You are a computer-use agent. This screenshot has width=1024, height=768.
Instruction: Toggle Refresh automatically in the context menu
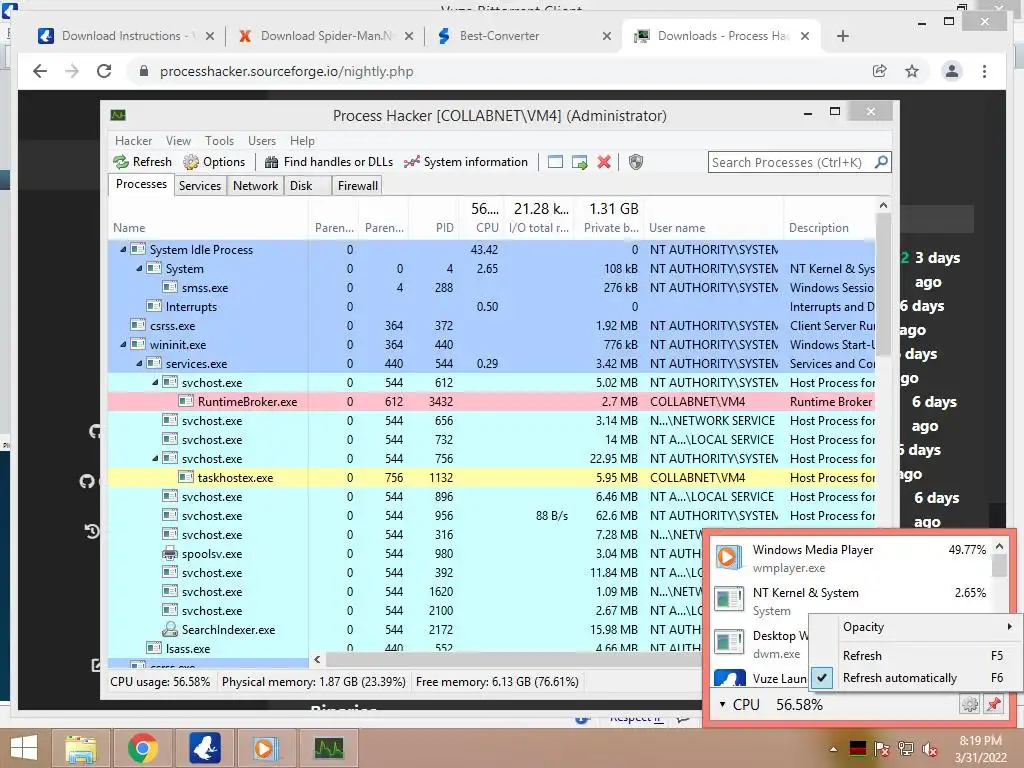tap(916, 678)
